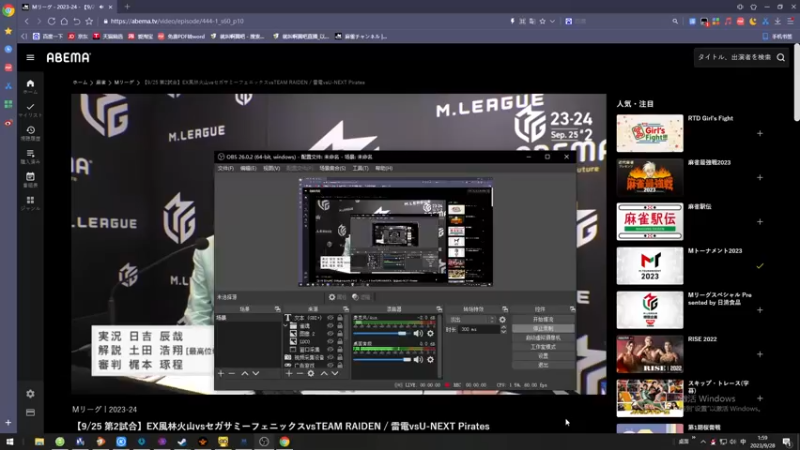The height and width of the screenshot is (450, 800).
Task: Toggle visibility of the 文本 (GDI+) source
Action: pyautogui.click(x=330, y=318)
